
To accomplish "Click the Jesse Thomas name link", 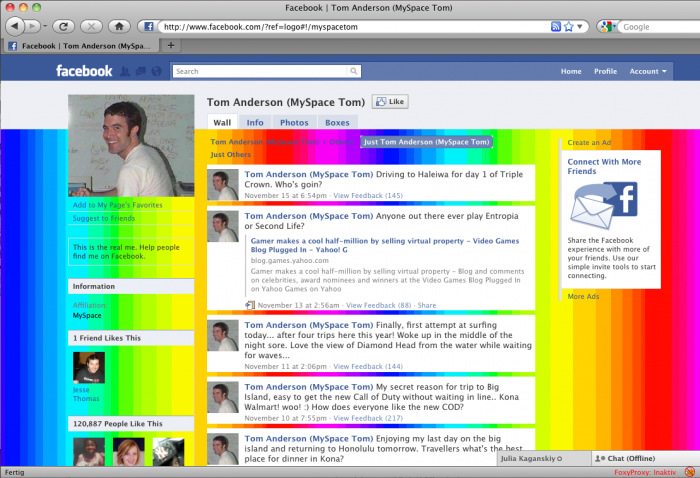I will click(x=86, y=394).
